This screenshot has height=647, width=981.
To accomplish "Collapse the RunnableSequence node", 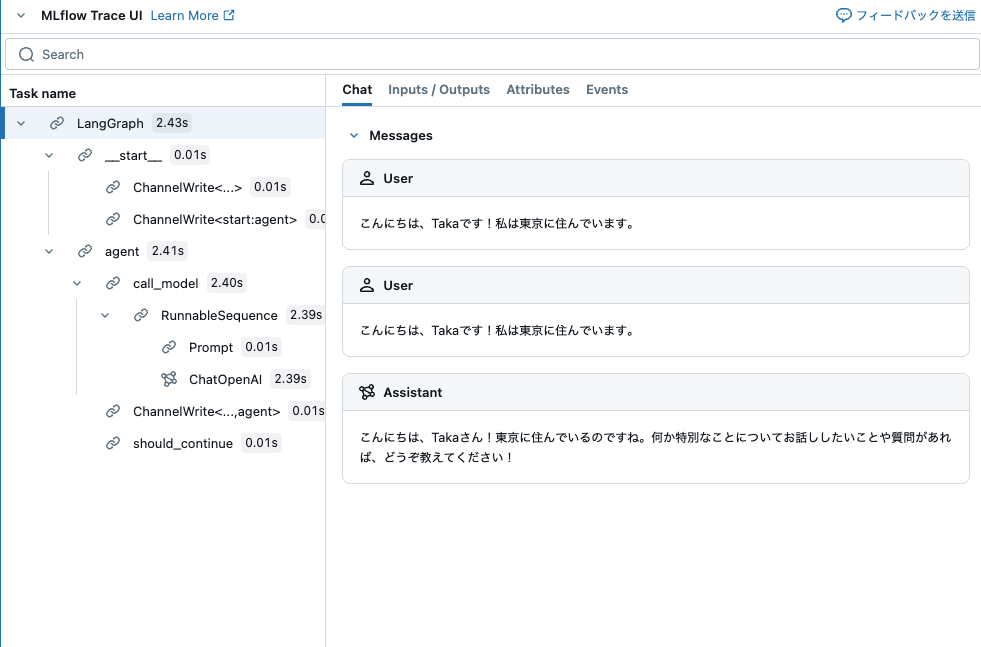I will (x=106, y=315).
